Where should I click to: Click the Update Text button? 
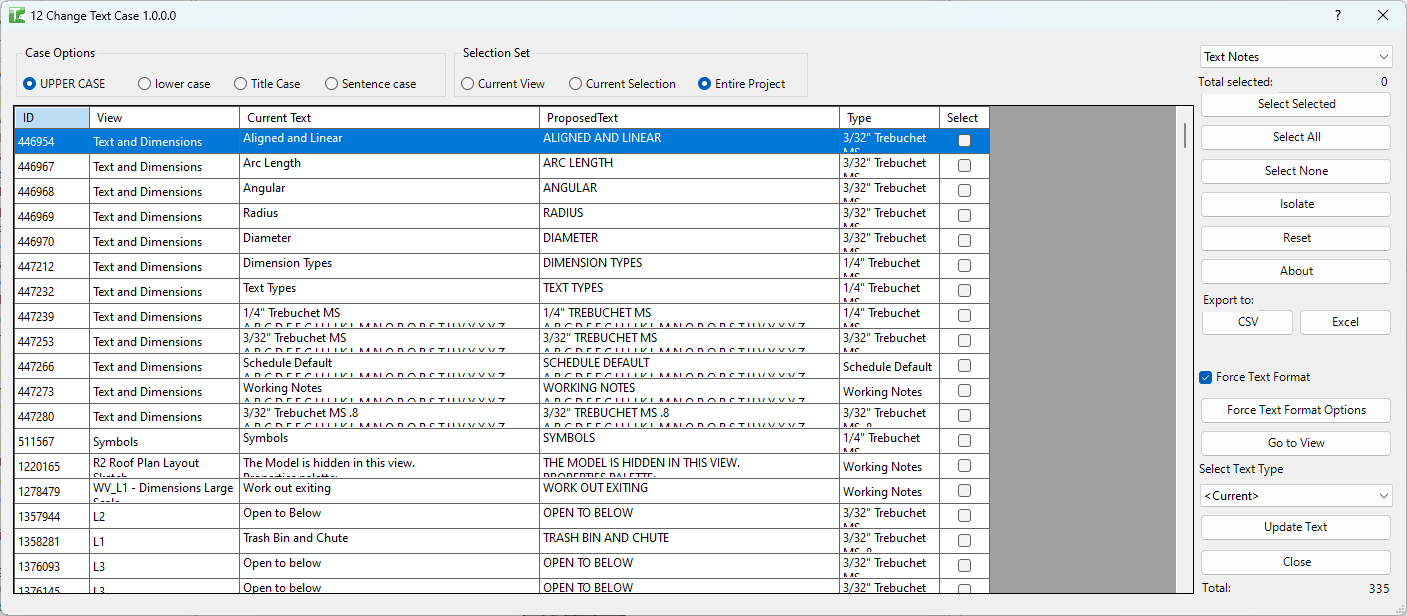1296,527
